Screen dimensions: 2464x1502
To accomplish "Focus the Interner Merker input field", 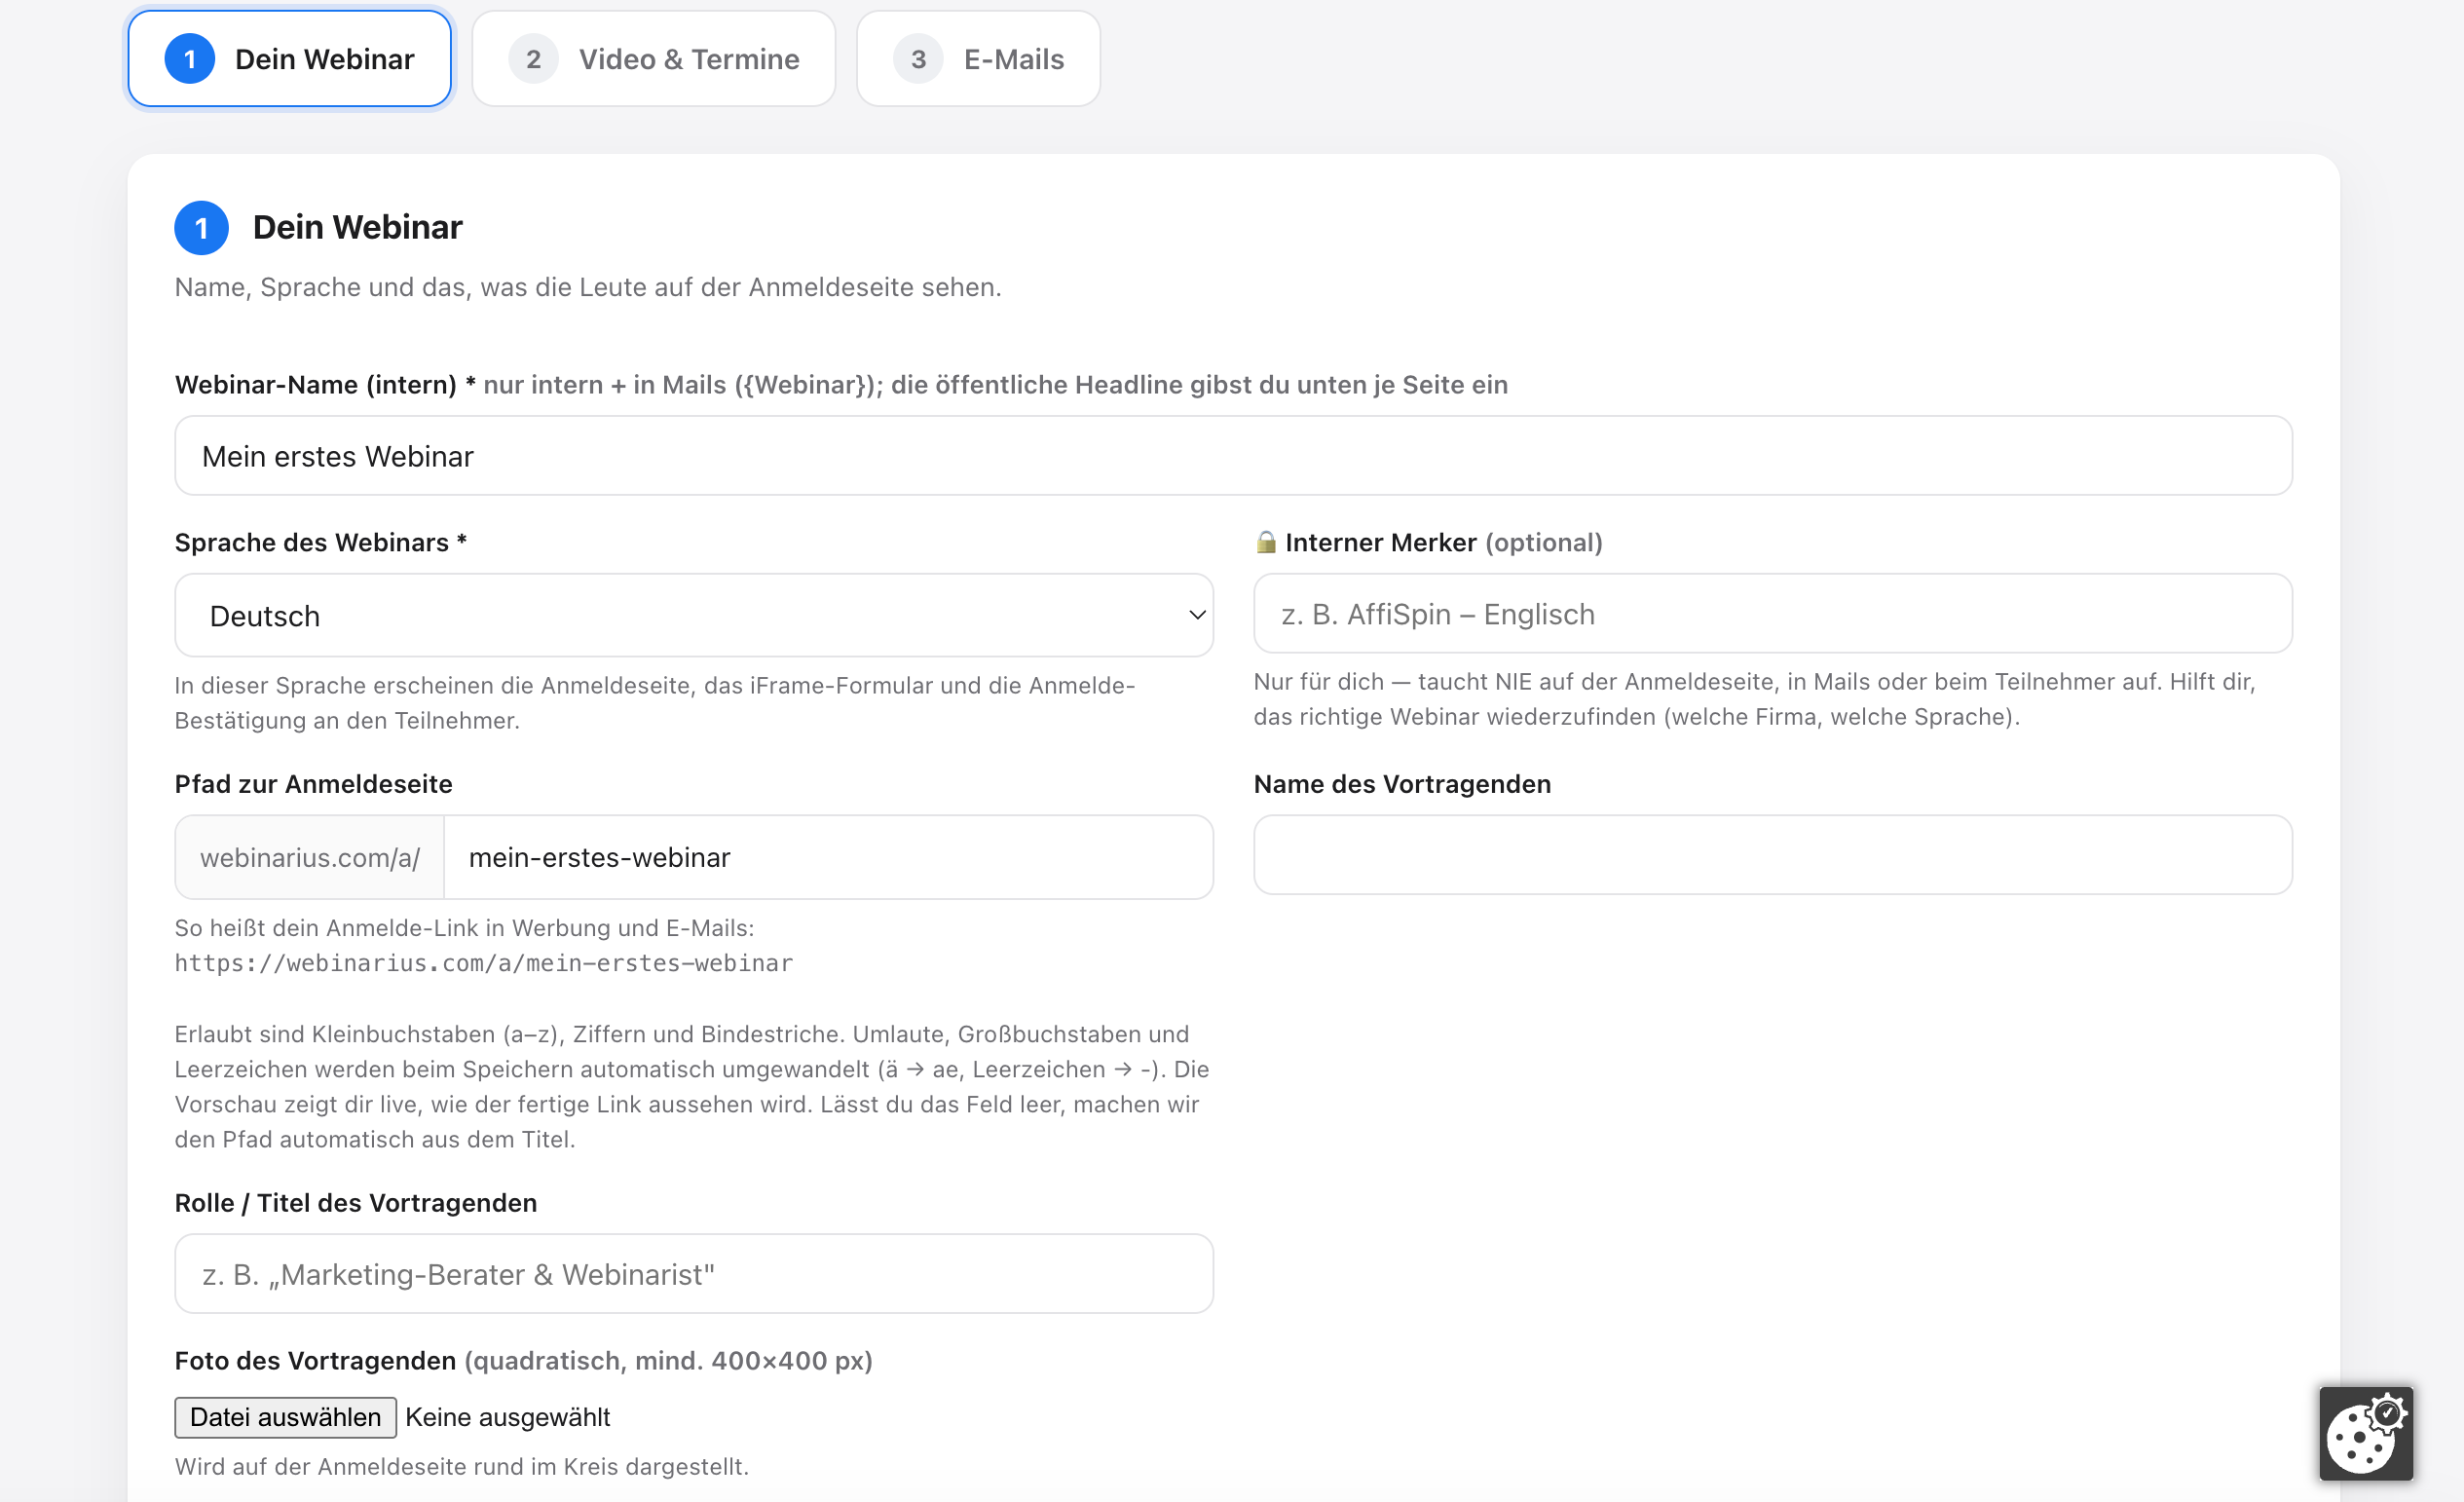I will [1773, 614].
